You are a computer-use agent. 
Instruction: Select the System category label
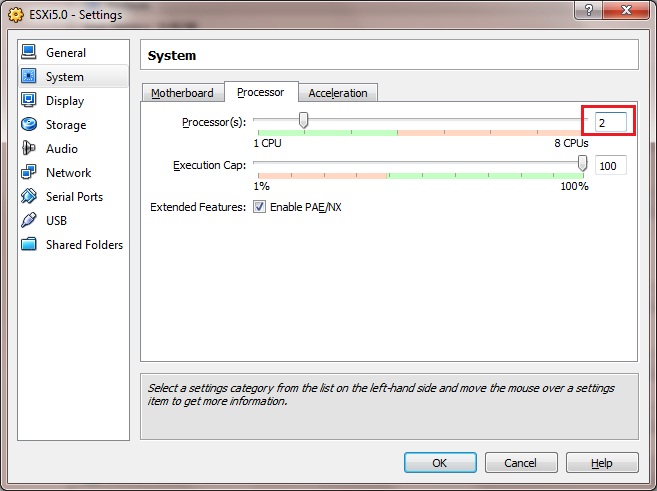pyautogui.click(x=65, y=77)
